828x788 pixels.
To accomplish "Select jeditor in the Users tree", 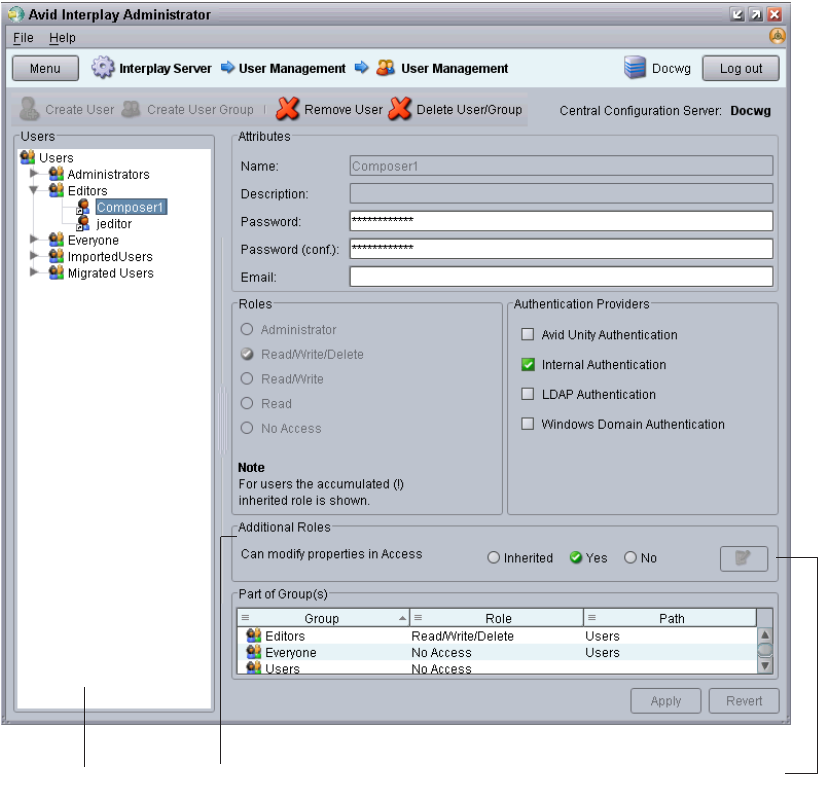I will 114,223.
